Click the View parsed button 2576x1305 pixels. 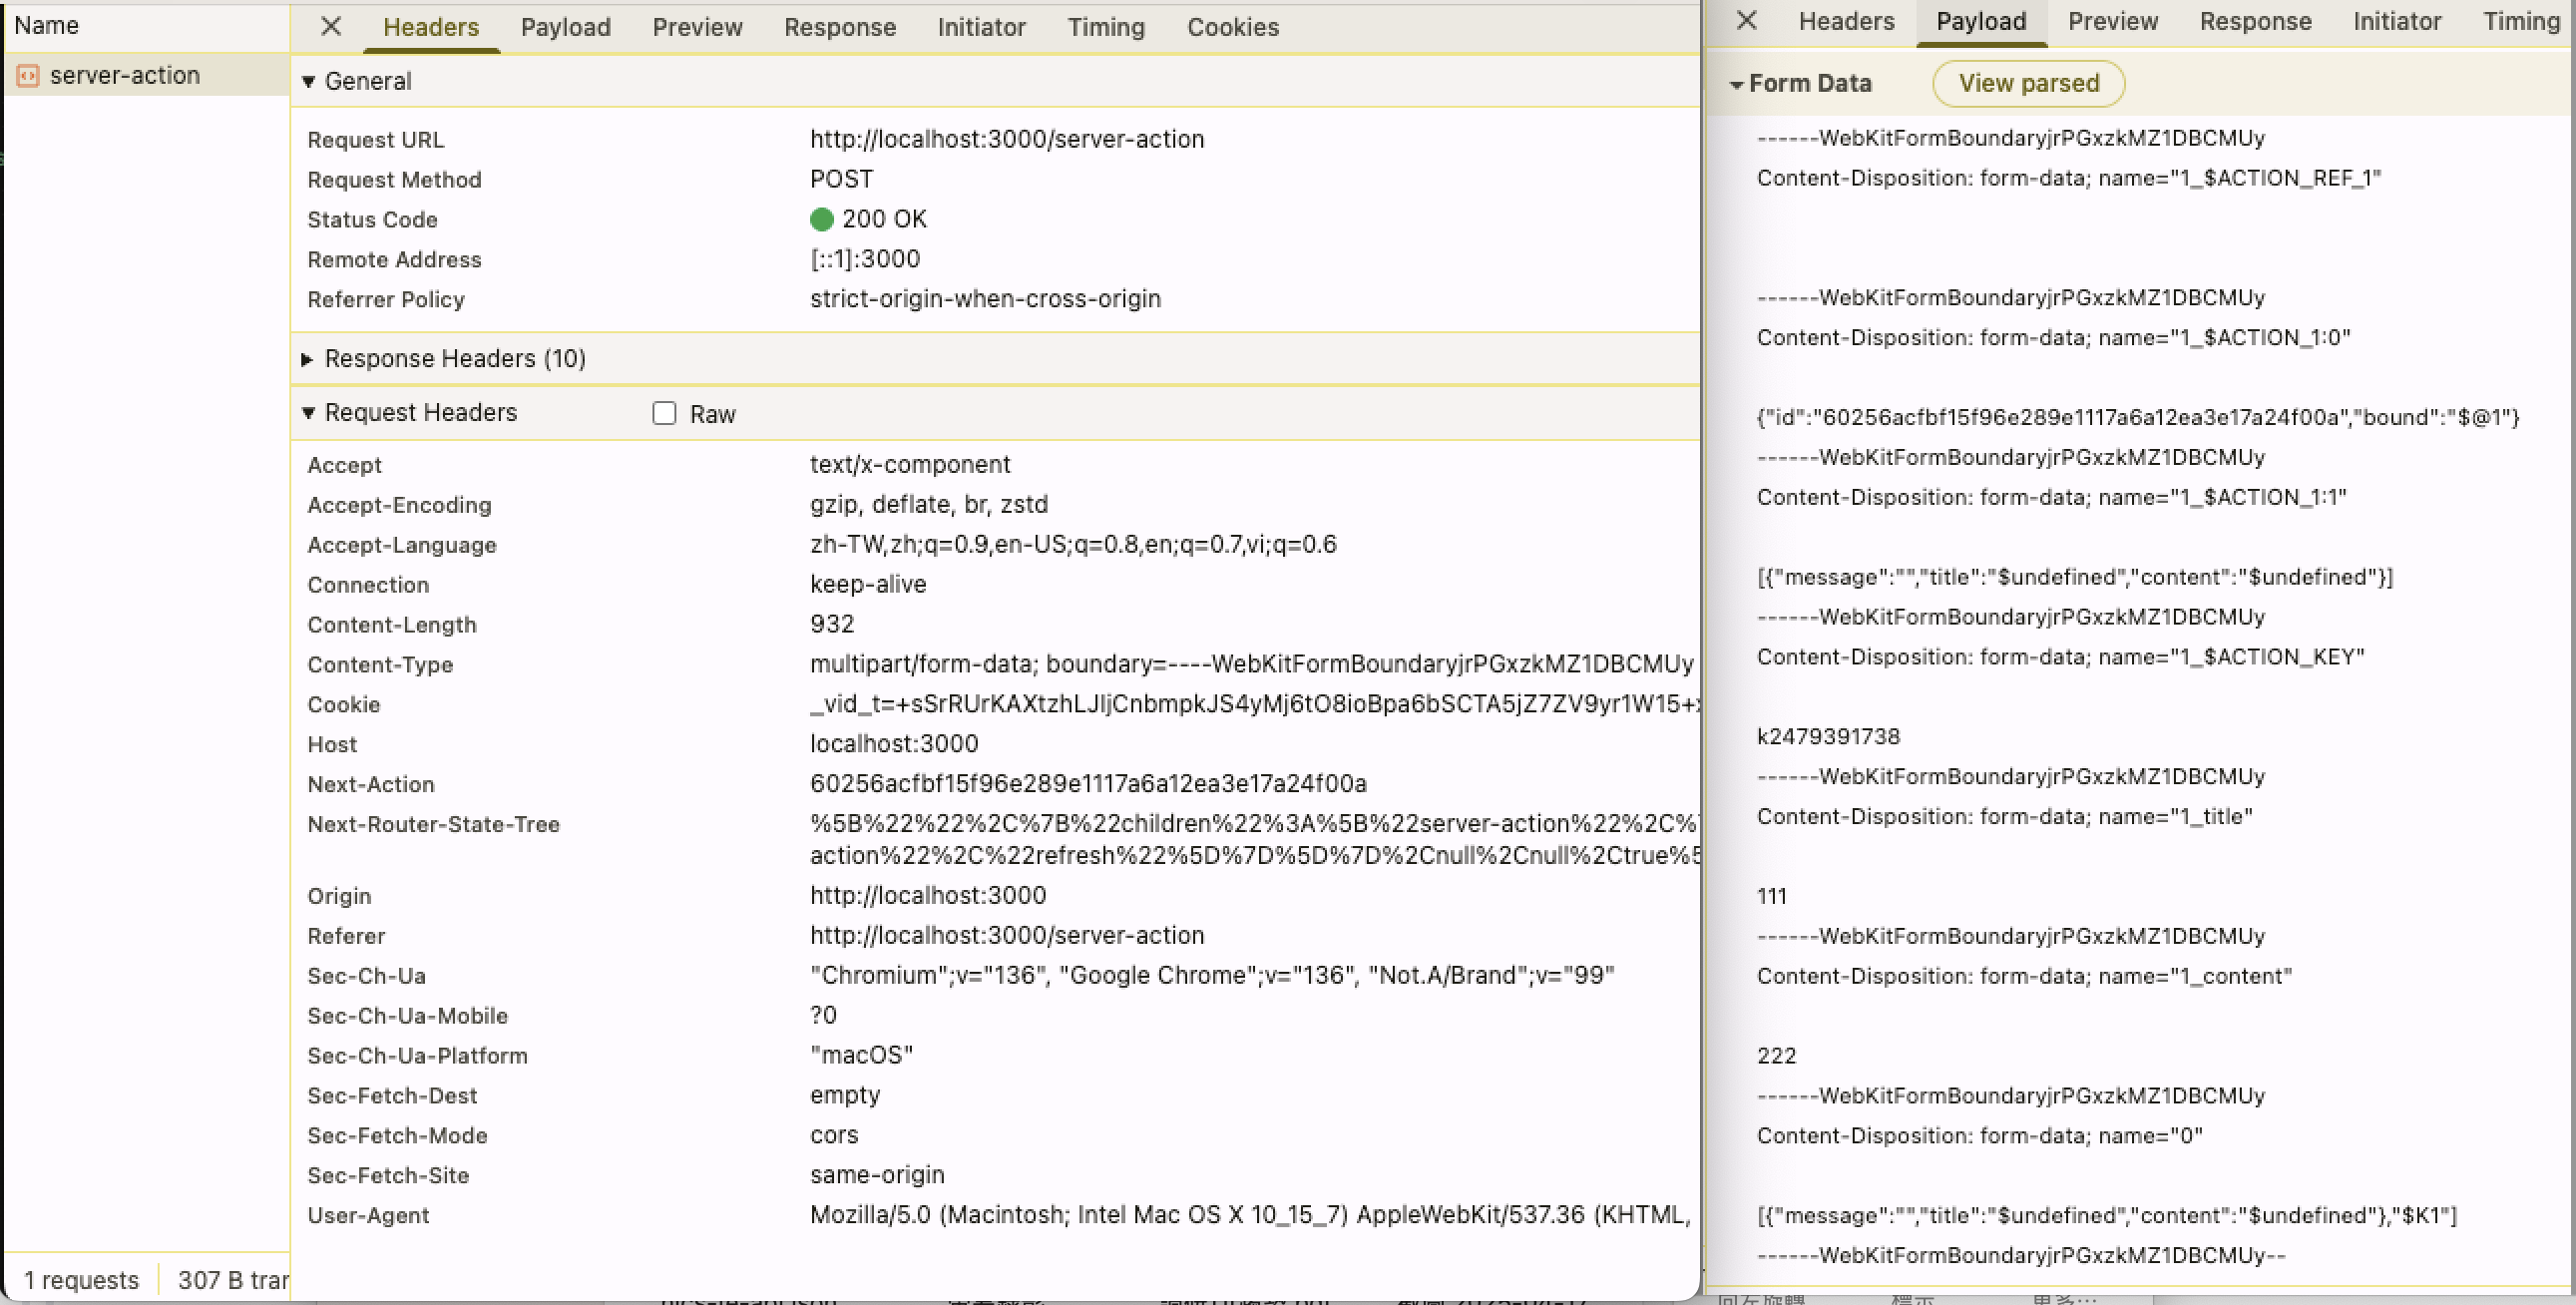pyautogui.click(x=2027, y=83)
